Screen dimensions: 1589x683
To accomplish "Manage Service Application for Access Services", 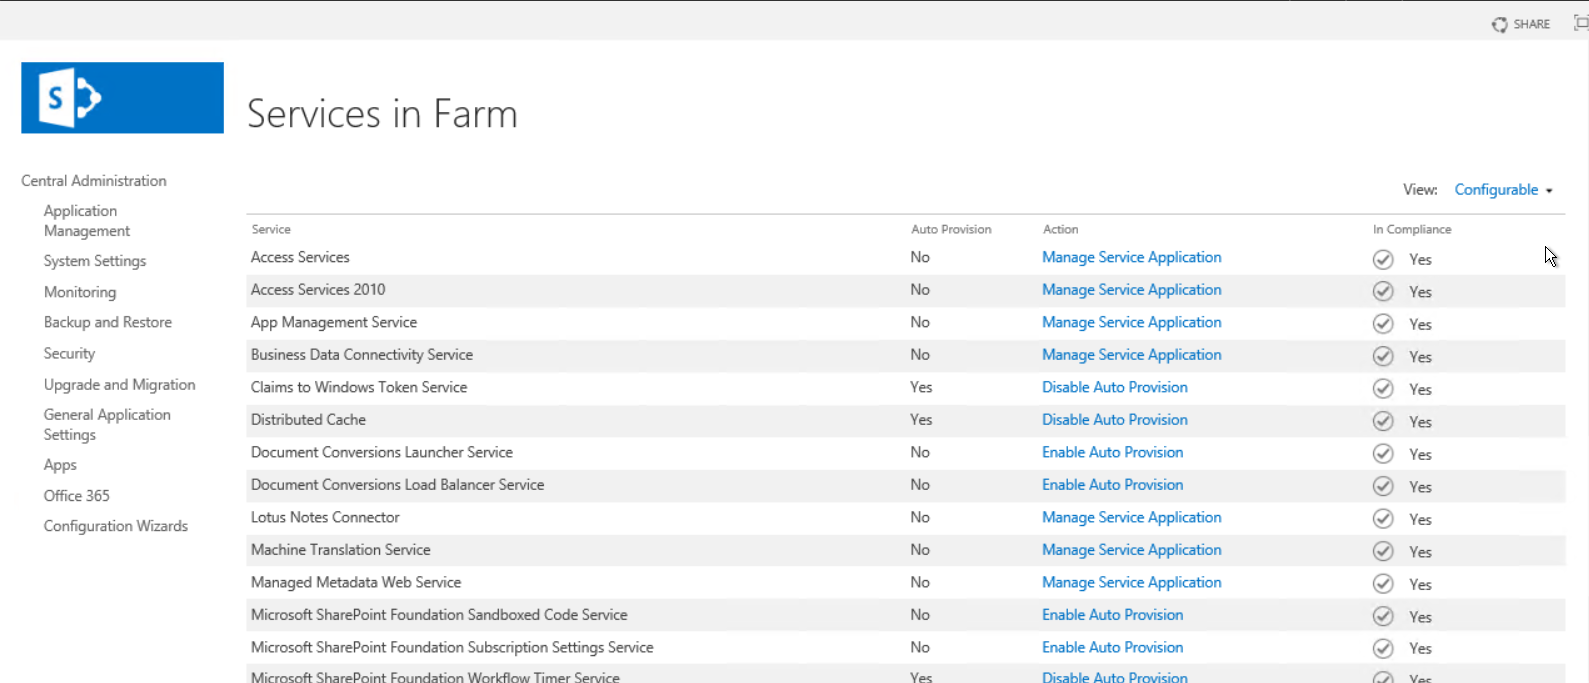I will click(x=1132, y=257).
